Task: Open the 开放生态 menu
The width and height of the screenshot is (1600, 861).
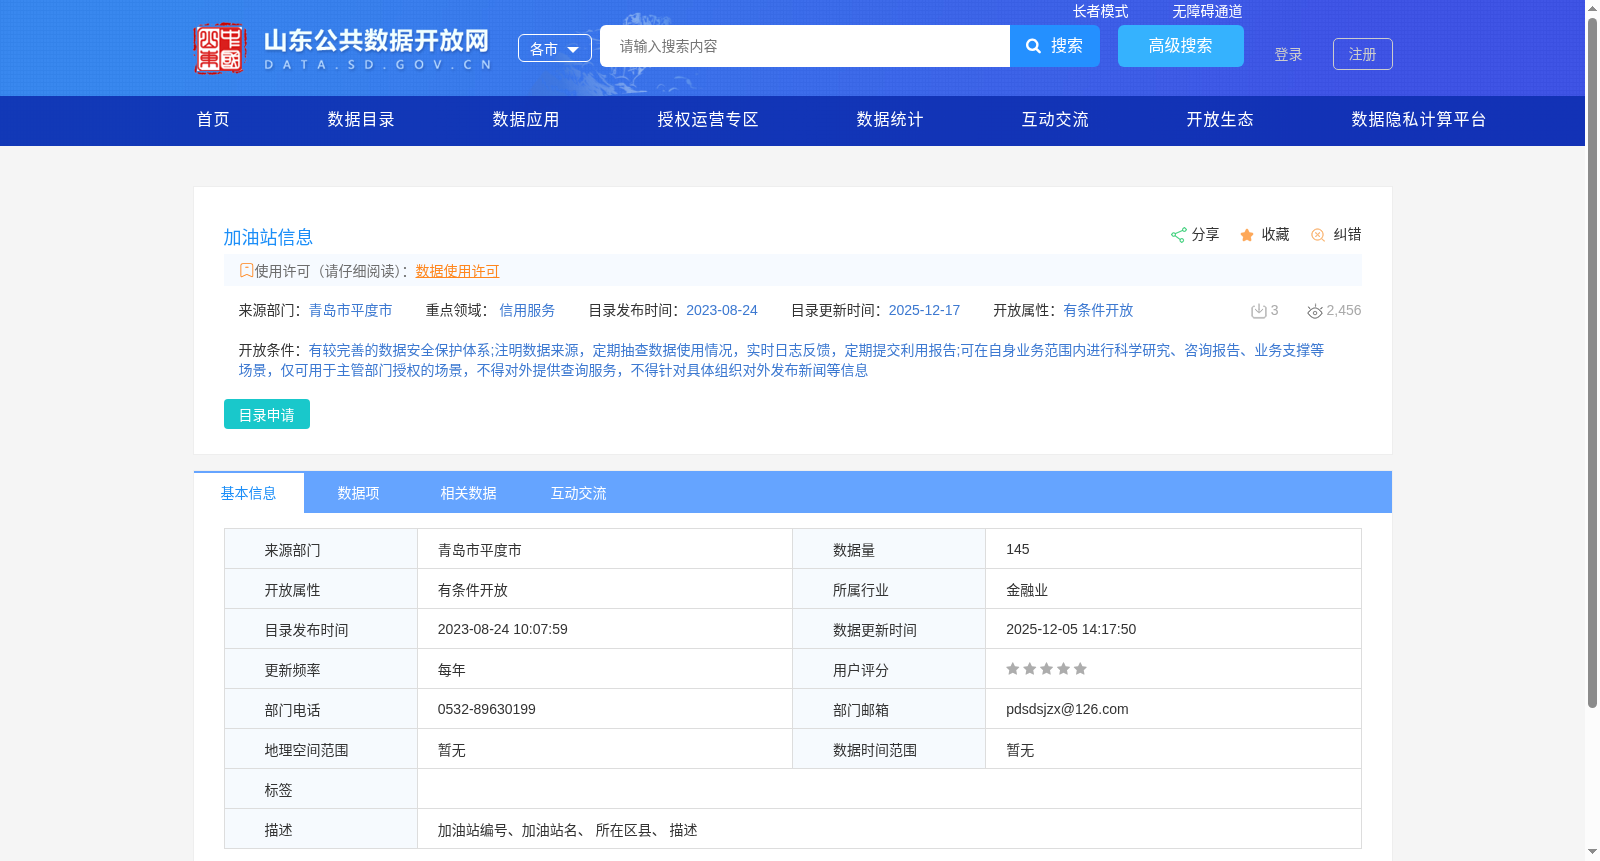Action: point(1220,120)
